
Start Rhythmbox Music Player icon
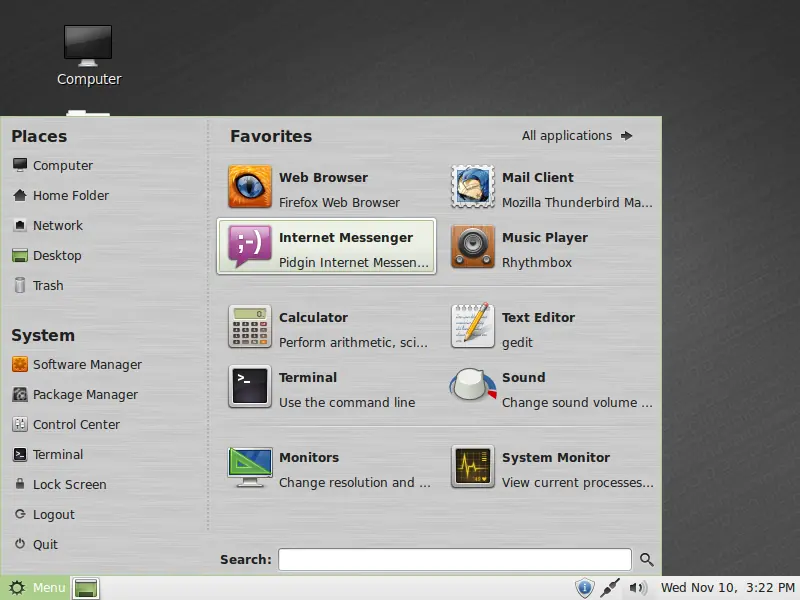[x=473, y=247]
